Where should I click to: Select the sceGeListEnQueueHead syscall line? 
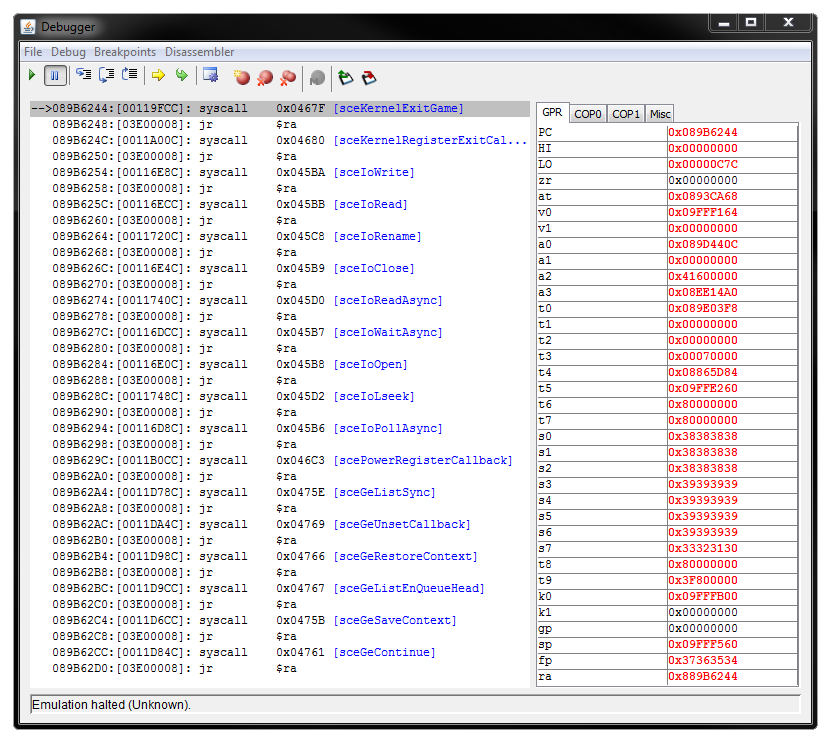(280, 589)
